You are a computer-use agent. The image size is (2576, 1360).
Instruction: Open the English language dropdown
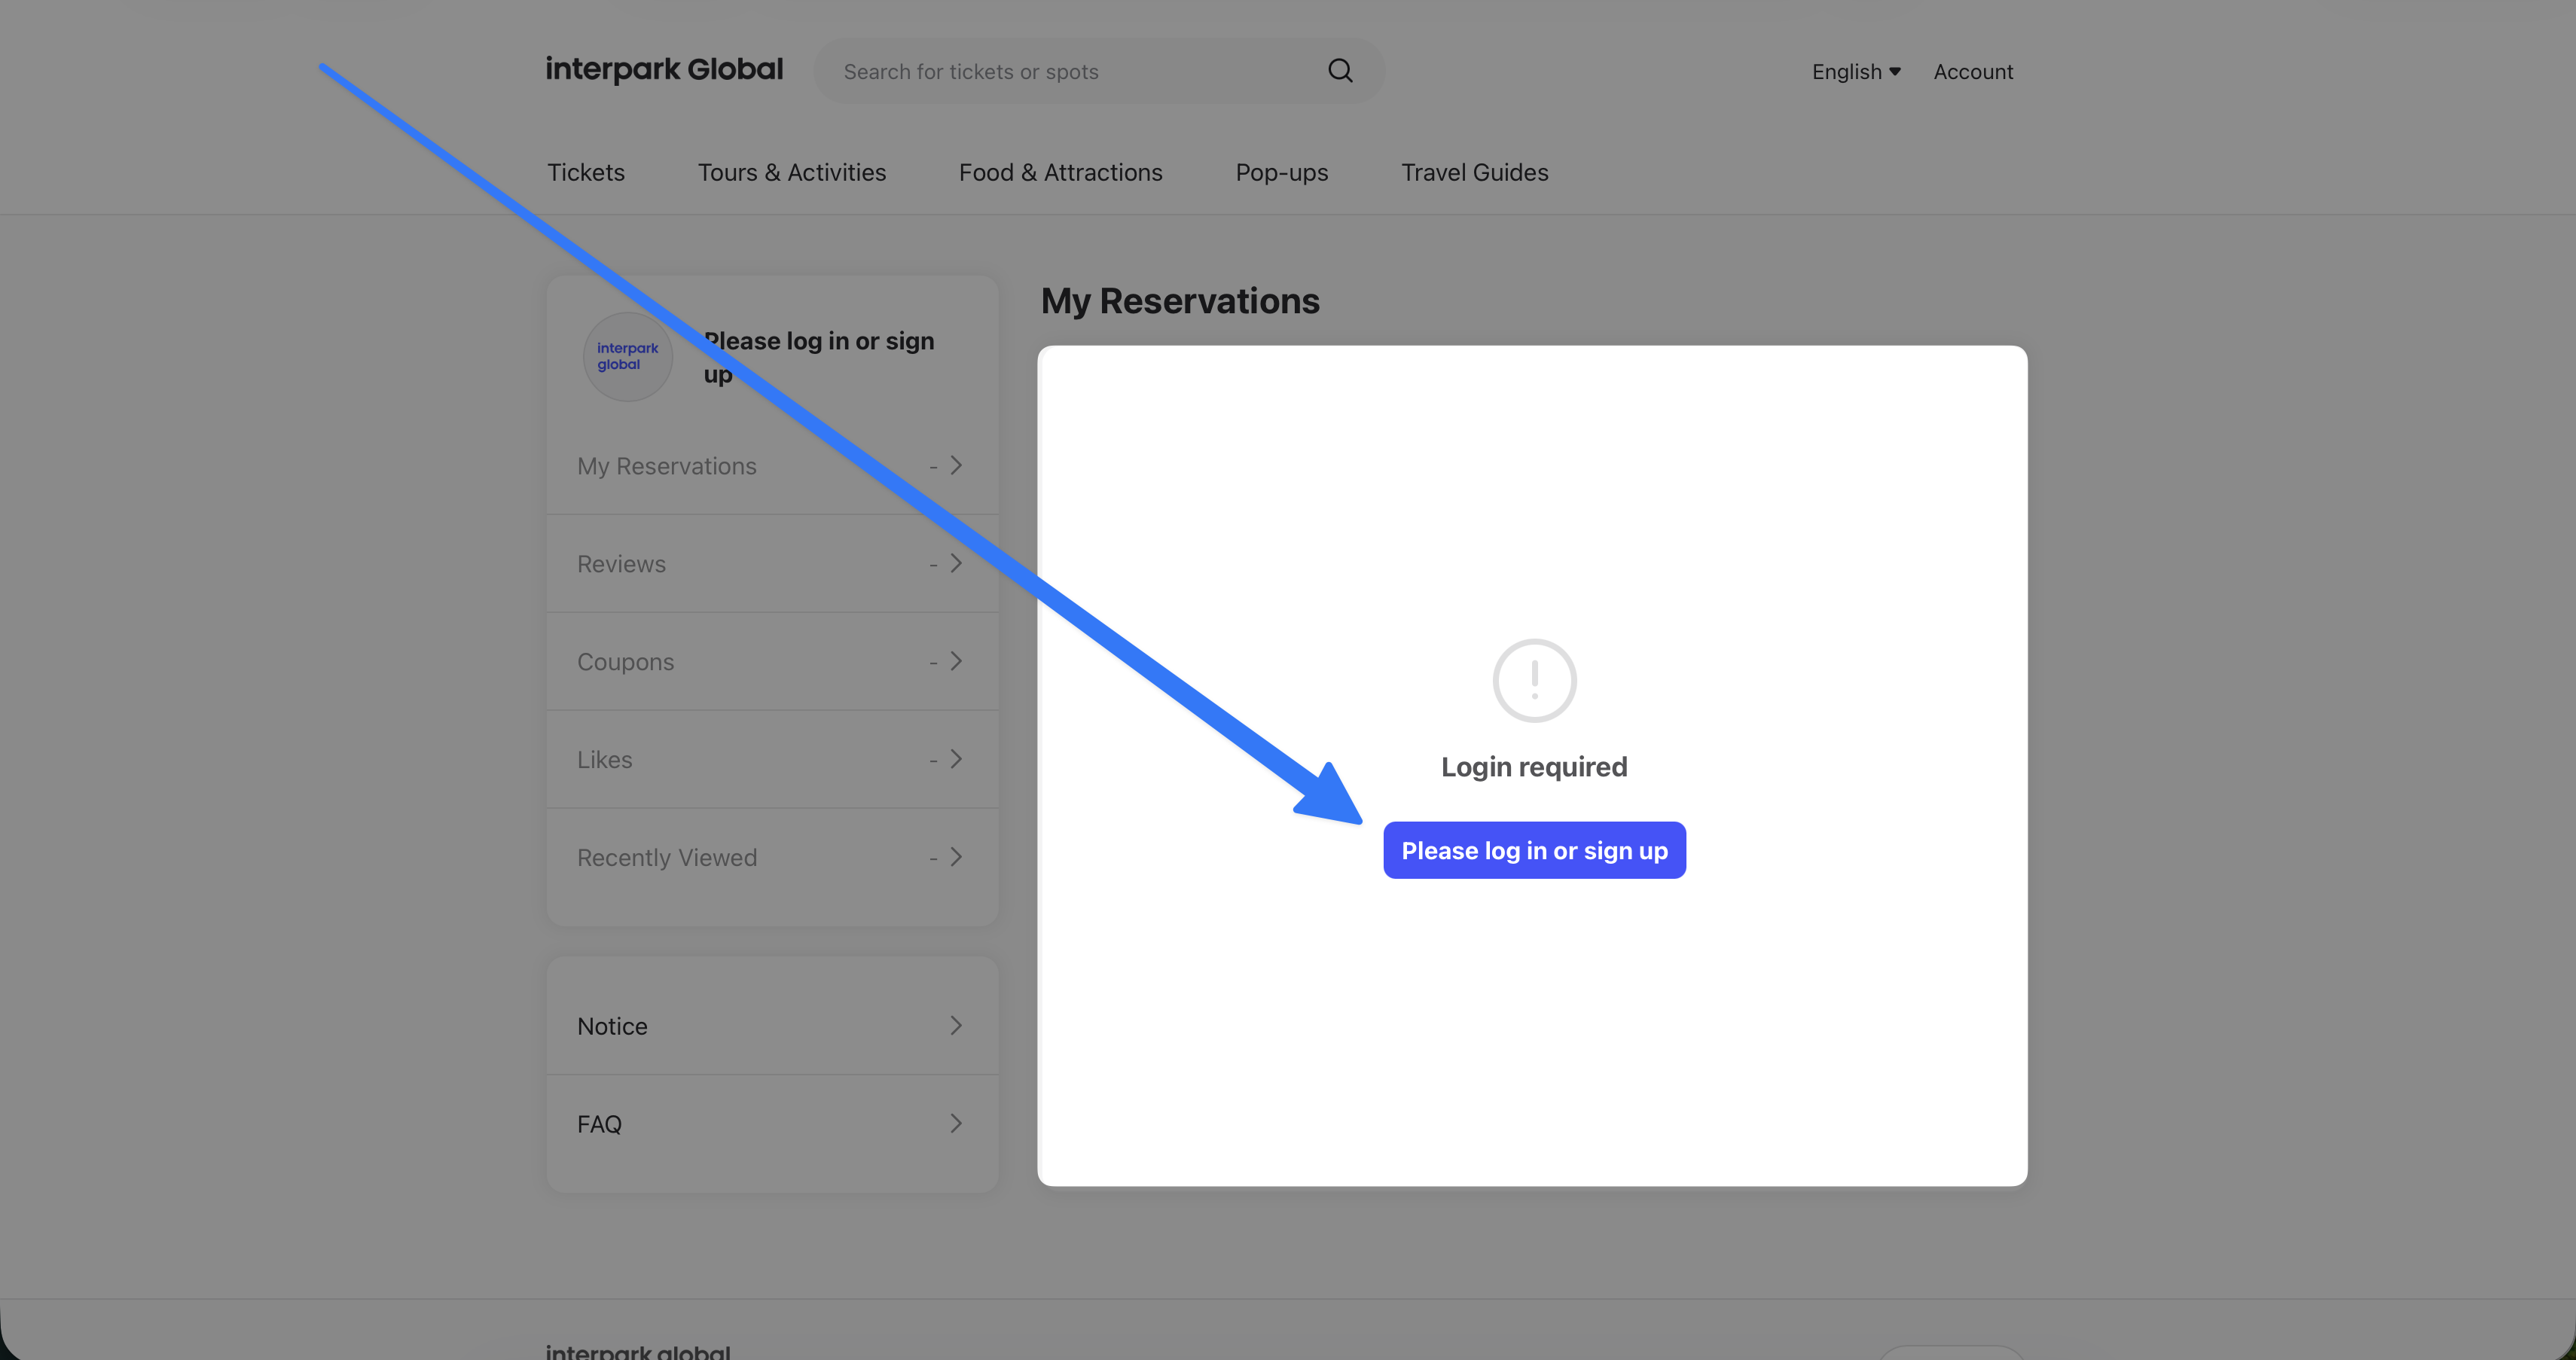click(1855, 72)
